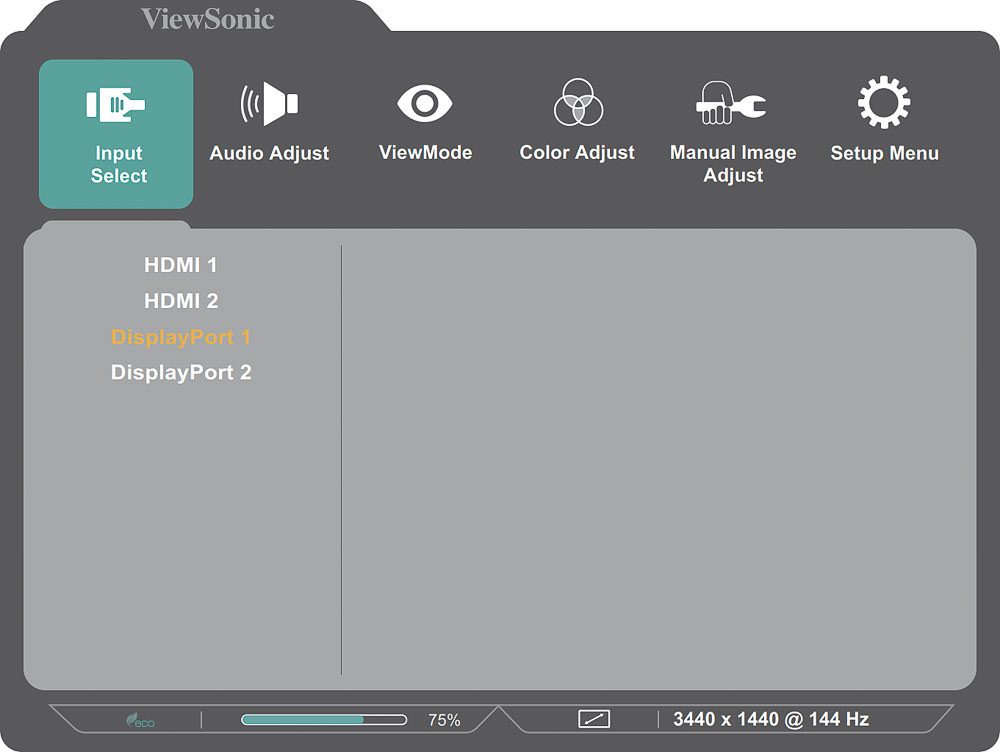
Task: Choose the highlighted DisplayPort 1 input
Action: tap(181, 337)
